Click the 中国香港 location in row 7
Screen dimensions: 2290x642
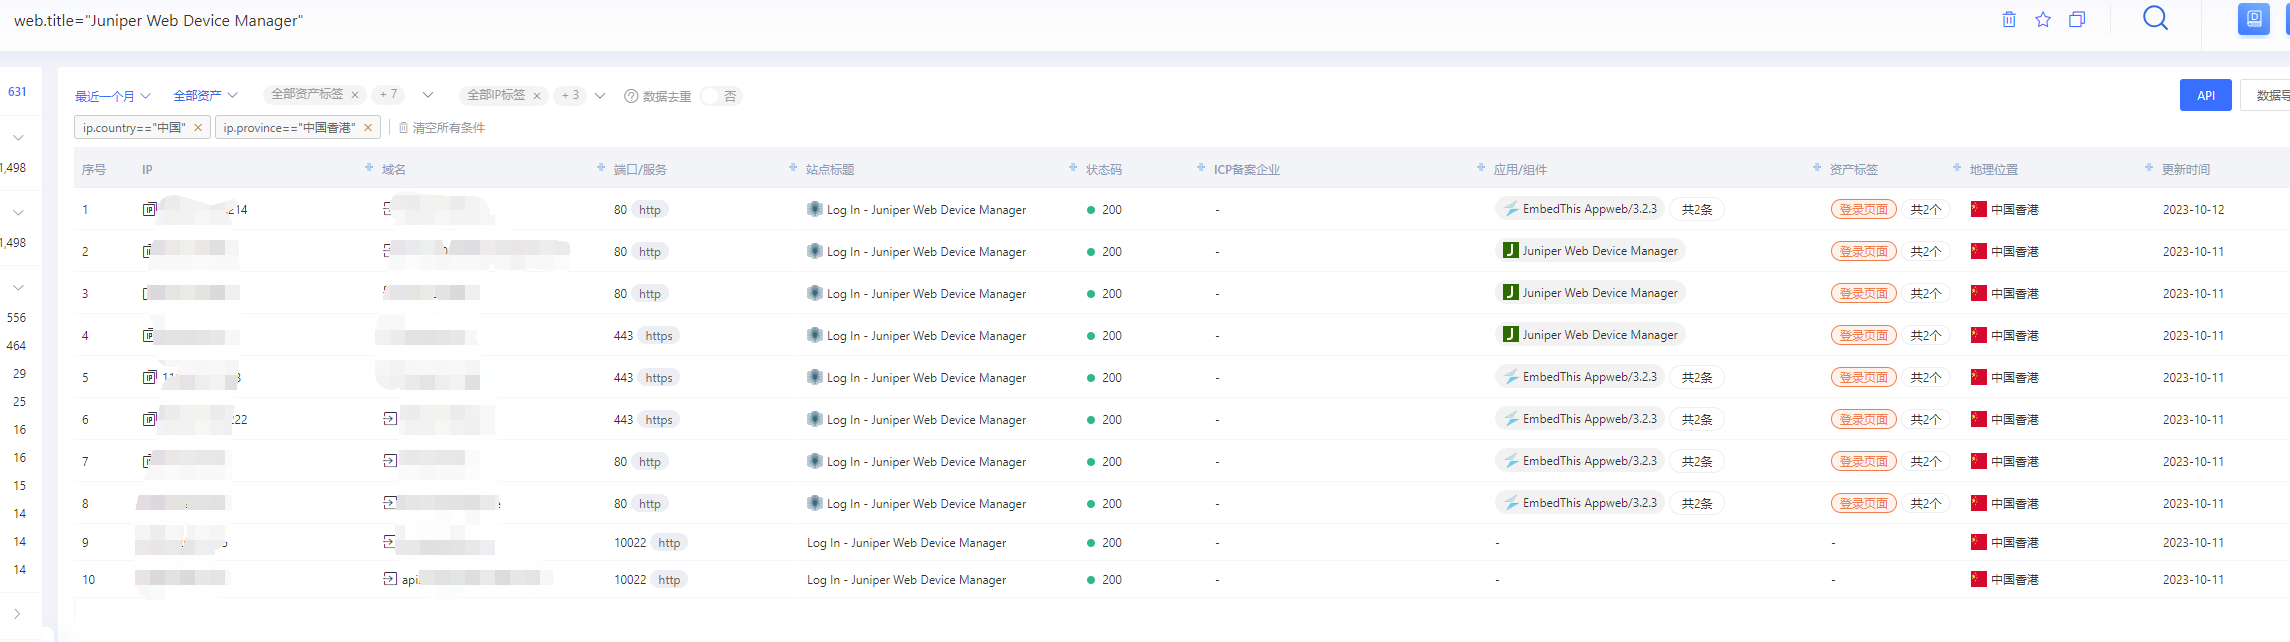[x=2014, y=462]
